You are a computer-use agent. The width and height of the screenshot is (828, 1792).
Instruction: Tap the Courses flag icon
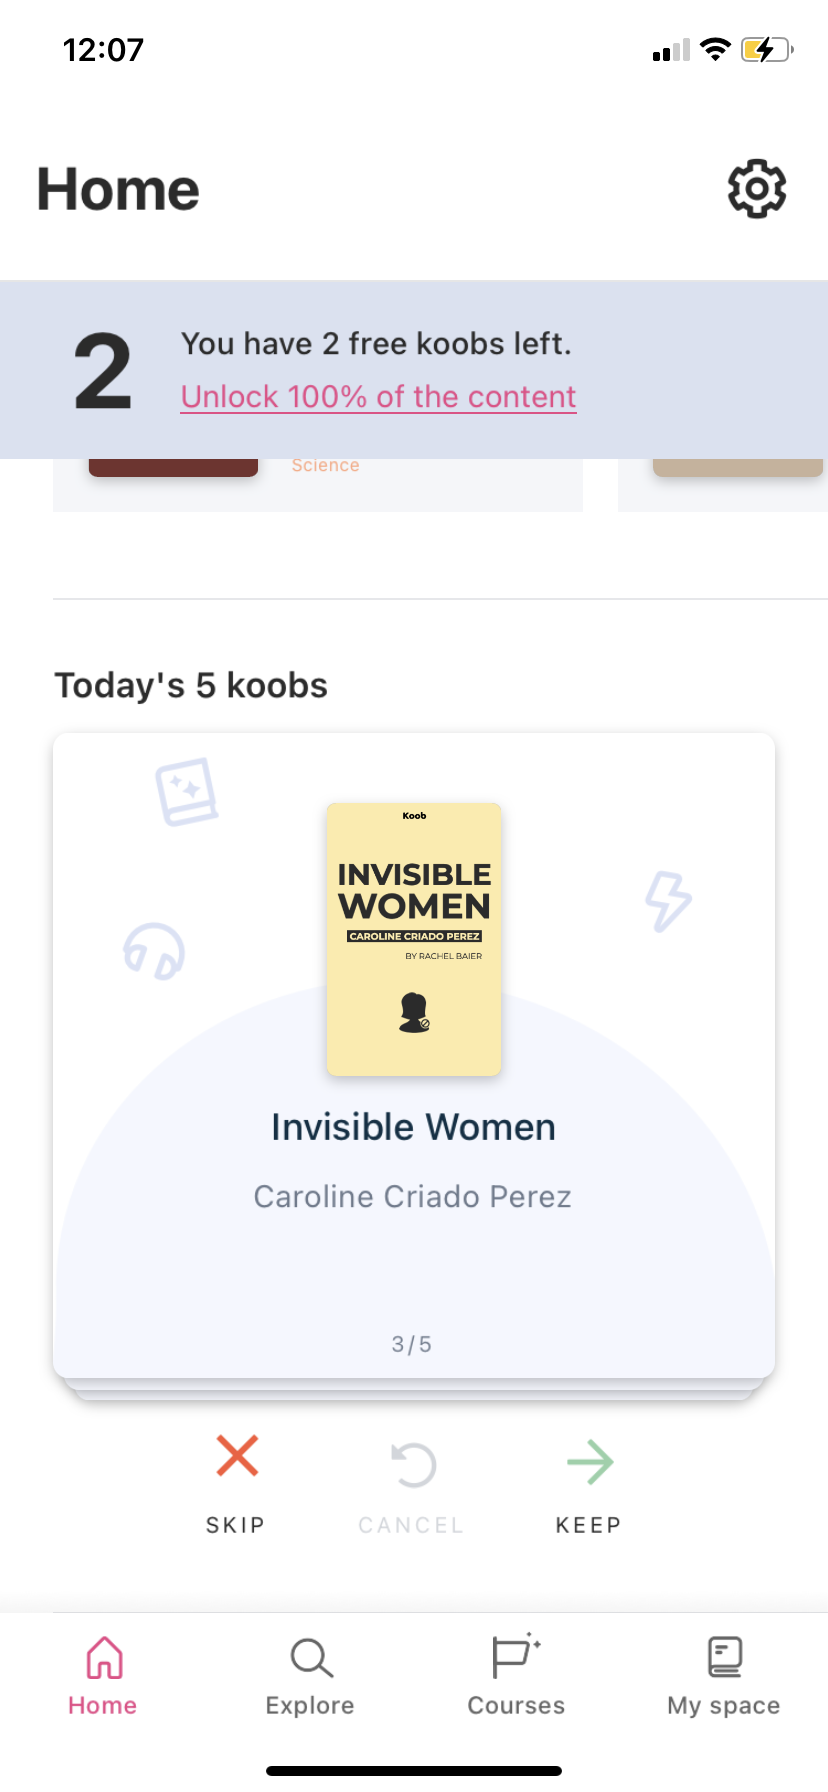[x=515, y=1656]
